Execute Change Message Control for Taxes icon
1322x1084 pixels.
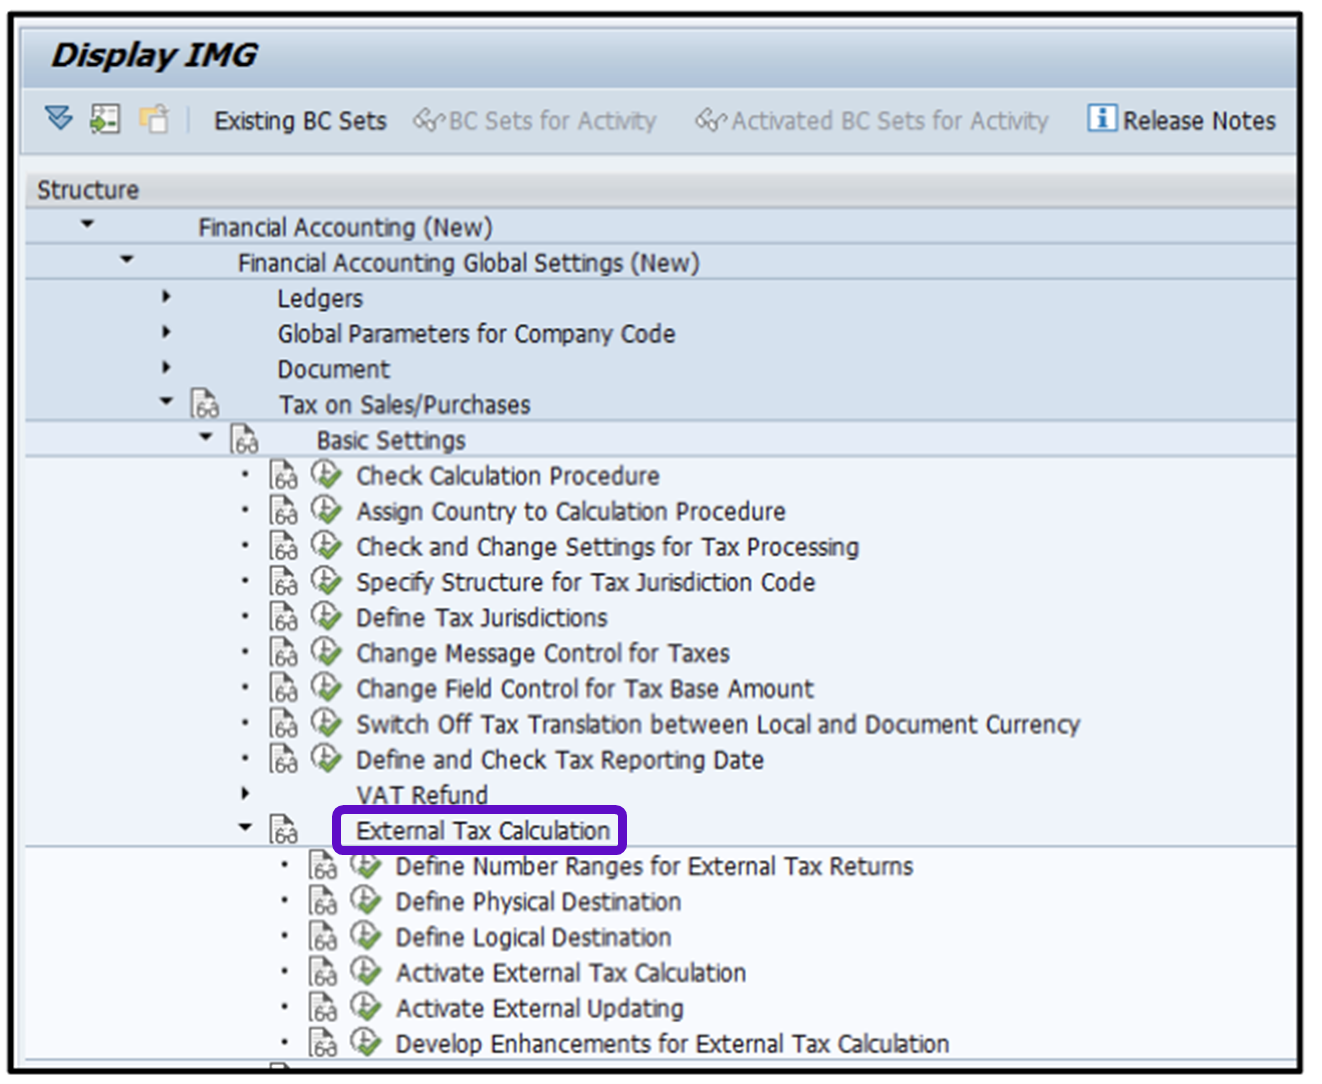click(x=326, y=652)
